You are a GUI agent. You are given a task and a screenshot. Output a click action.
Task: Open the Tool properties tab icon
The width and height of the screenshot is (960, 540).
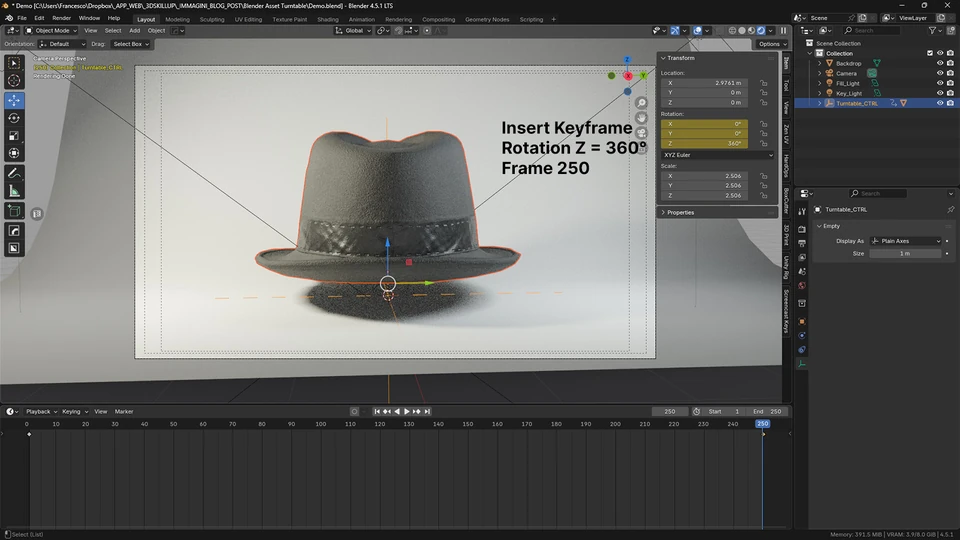(802, 211)
